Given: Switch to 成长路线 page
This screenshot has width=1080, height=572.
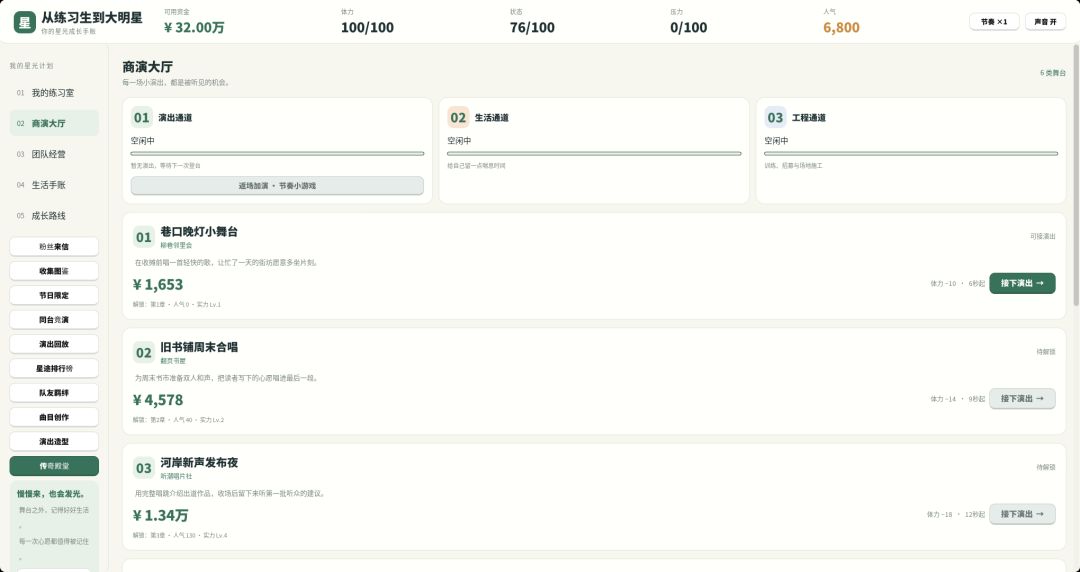Looking at the screenshot, I should coord(54,216).
